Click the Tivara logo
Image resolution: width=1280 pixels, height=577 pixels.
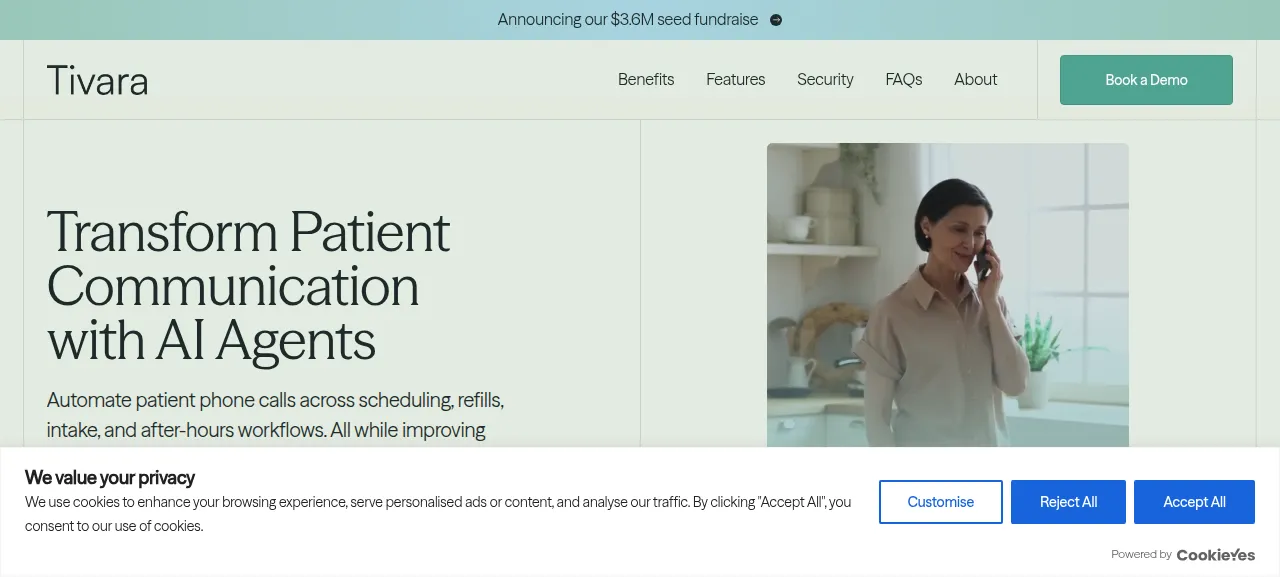point(97,80)
